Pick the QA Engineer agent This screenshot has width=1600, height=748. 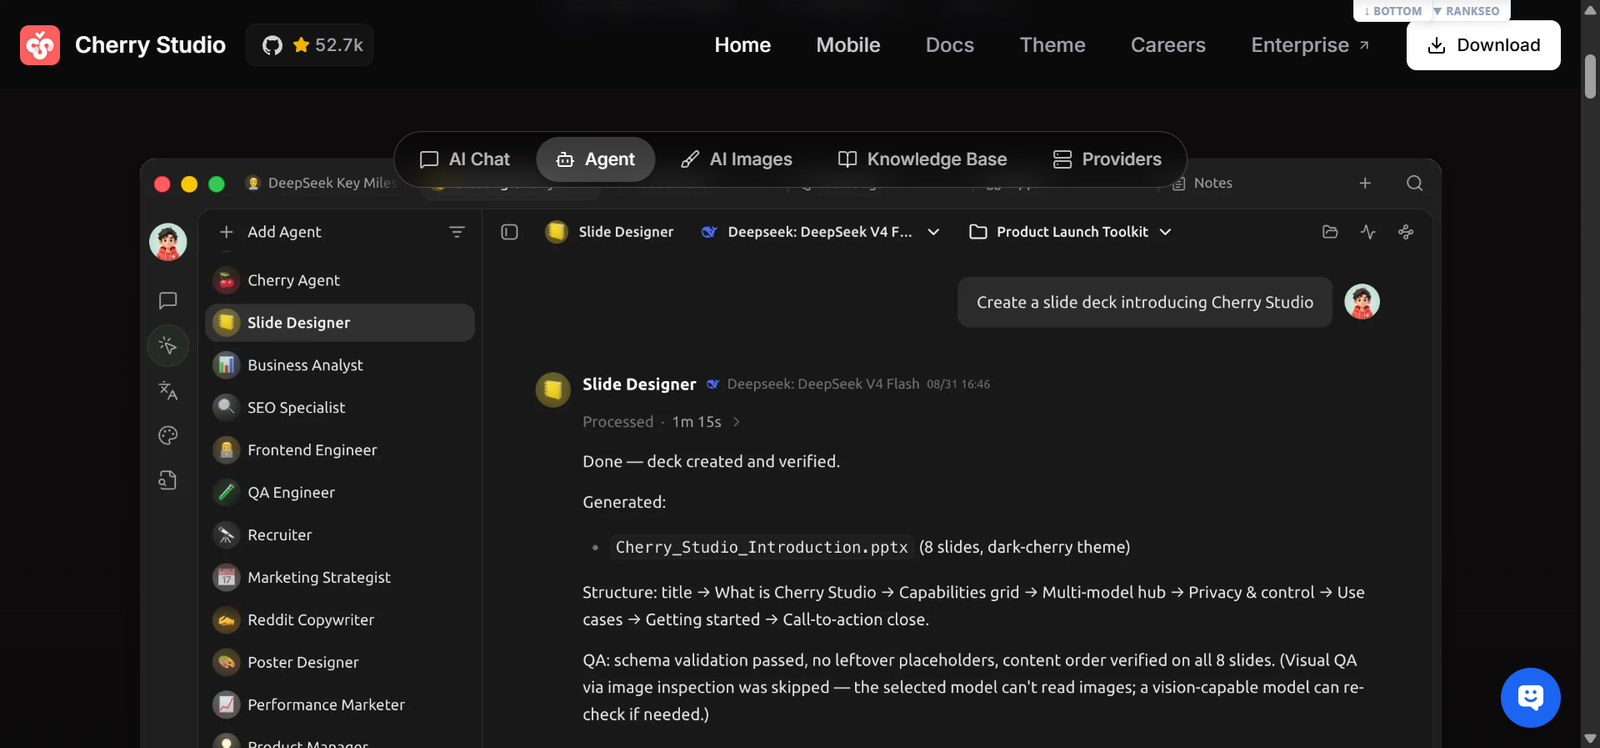pos(340,492)
